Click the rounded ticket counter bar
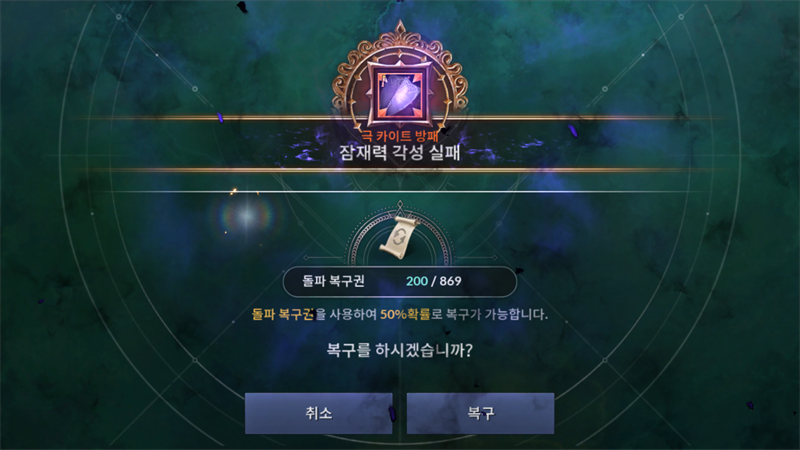Screen dimensions: 800x450 coord(399,281)
